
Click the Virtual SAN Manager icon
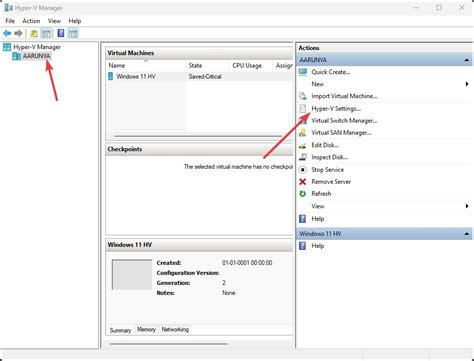302,133
